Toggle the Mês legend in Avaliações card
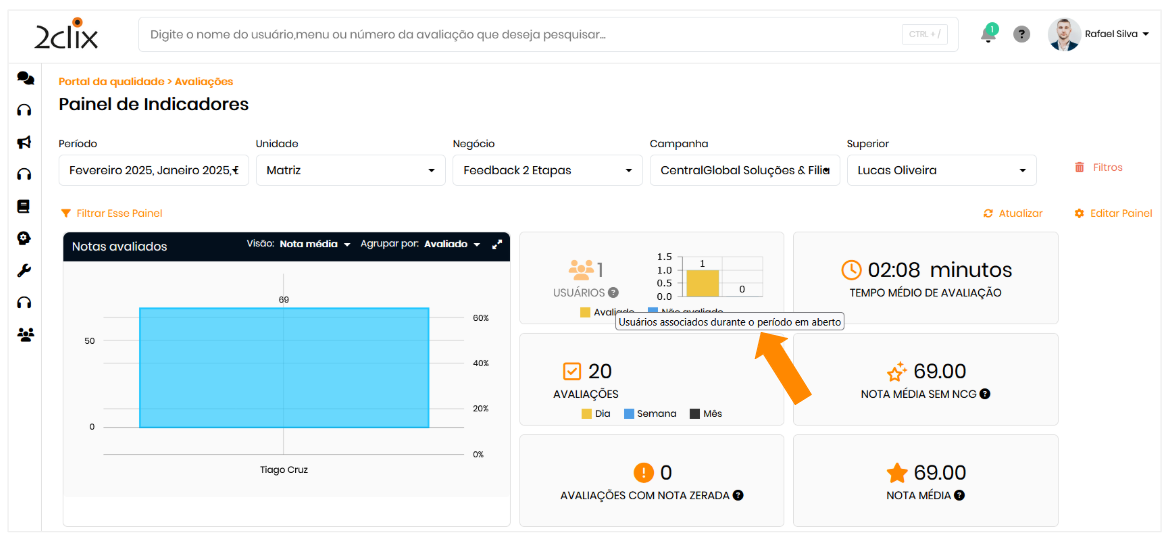 [x=705, y=414]
